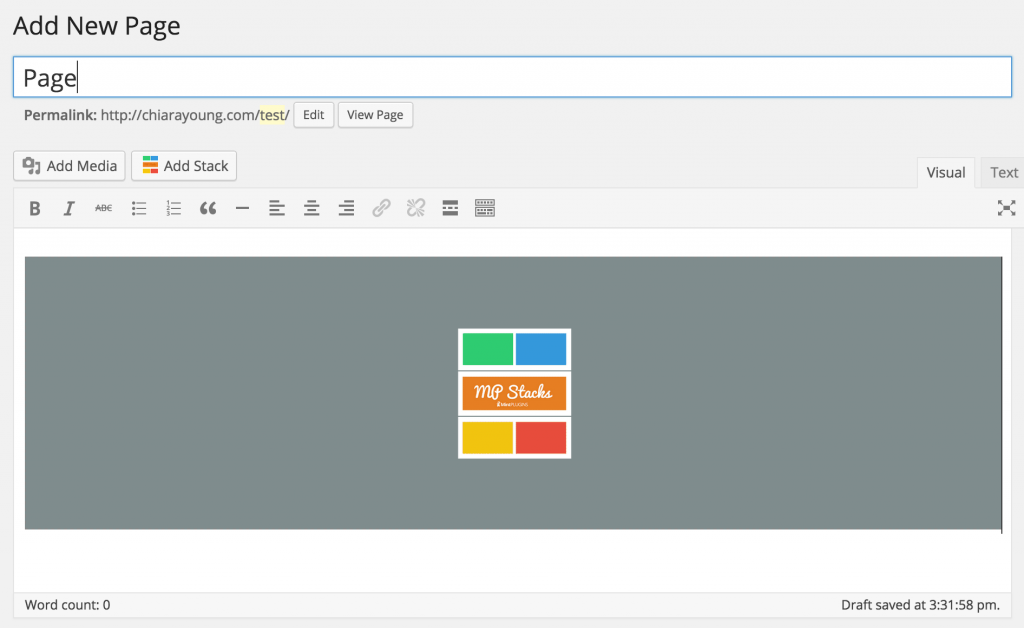Click the 'Permalink:' label

pos(60,115)
